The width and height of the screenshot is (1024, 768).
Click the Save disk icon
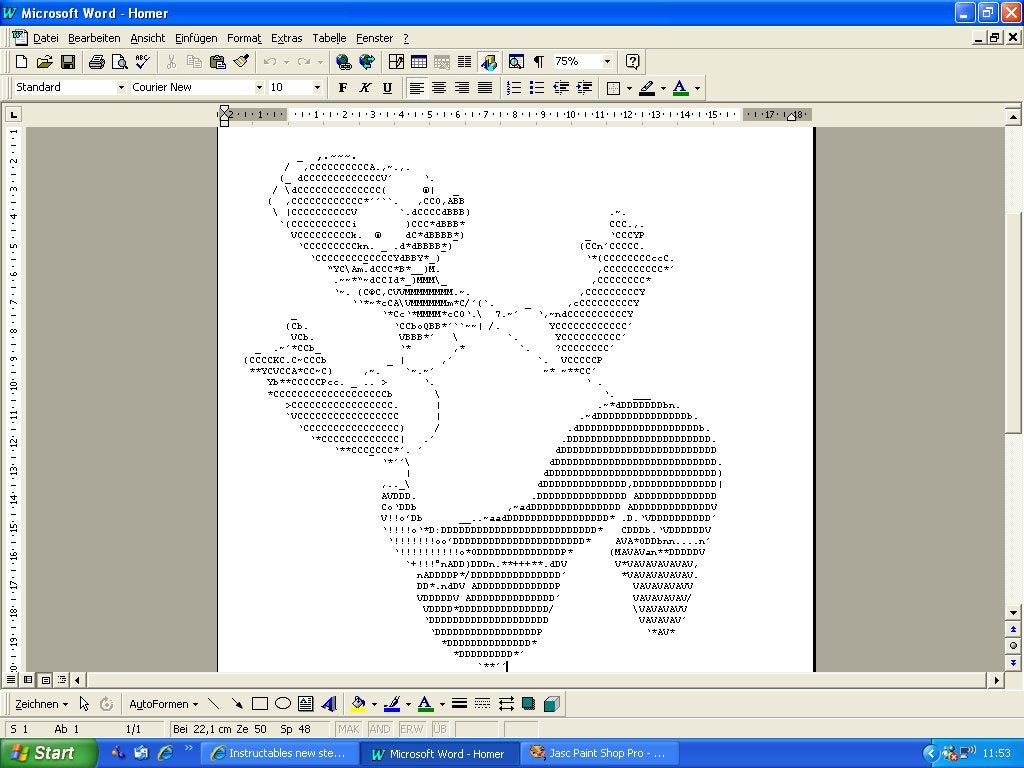coord(68,62)
